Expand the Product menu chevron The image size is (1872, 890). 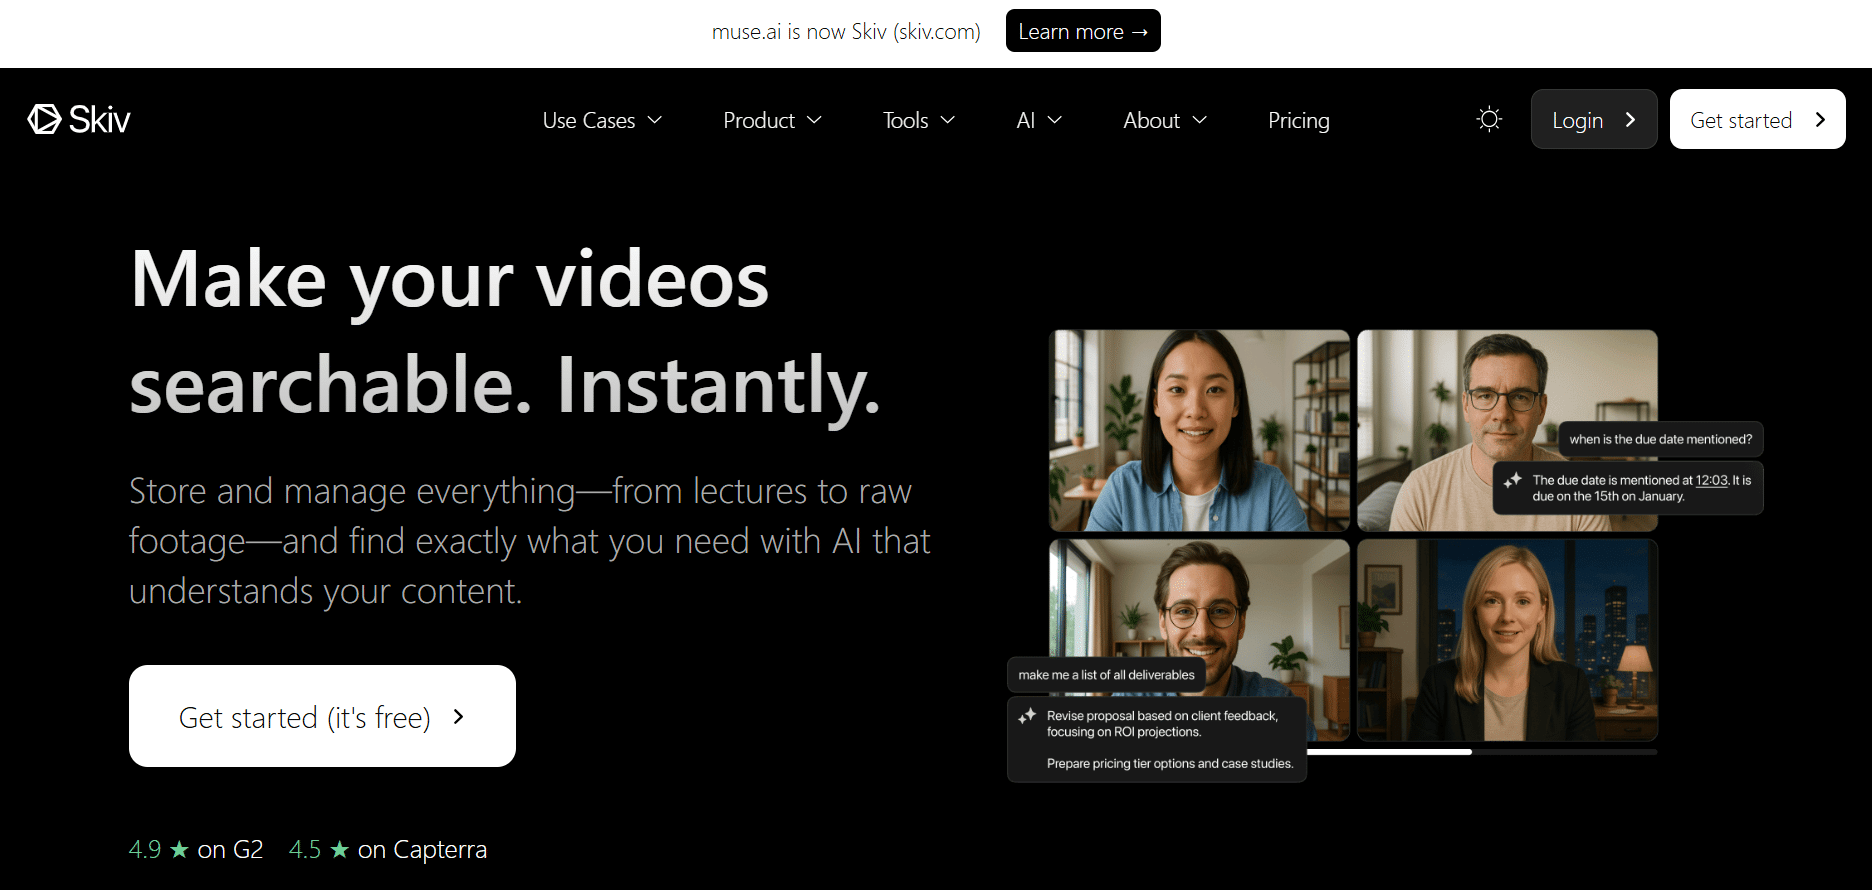point(814,120)
